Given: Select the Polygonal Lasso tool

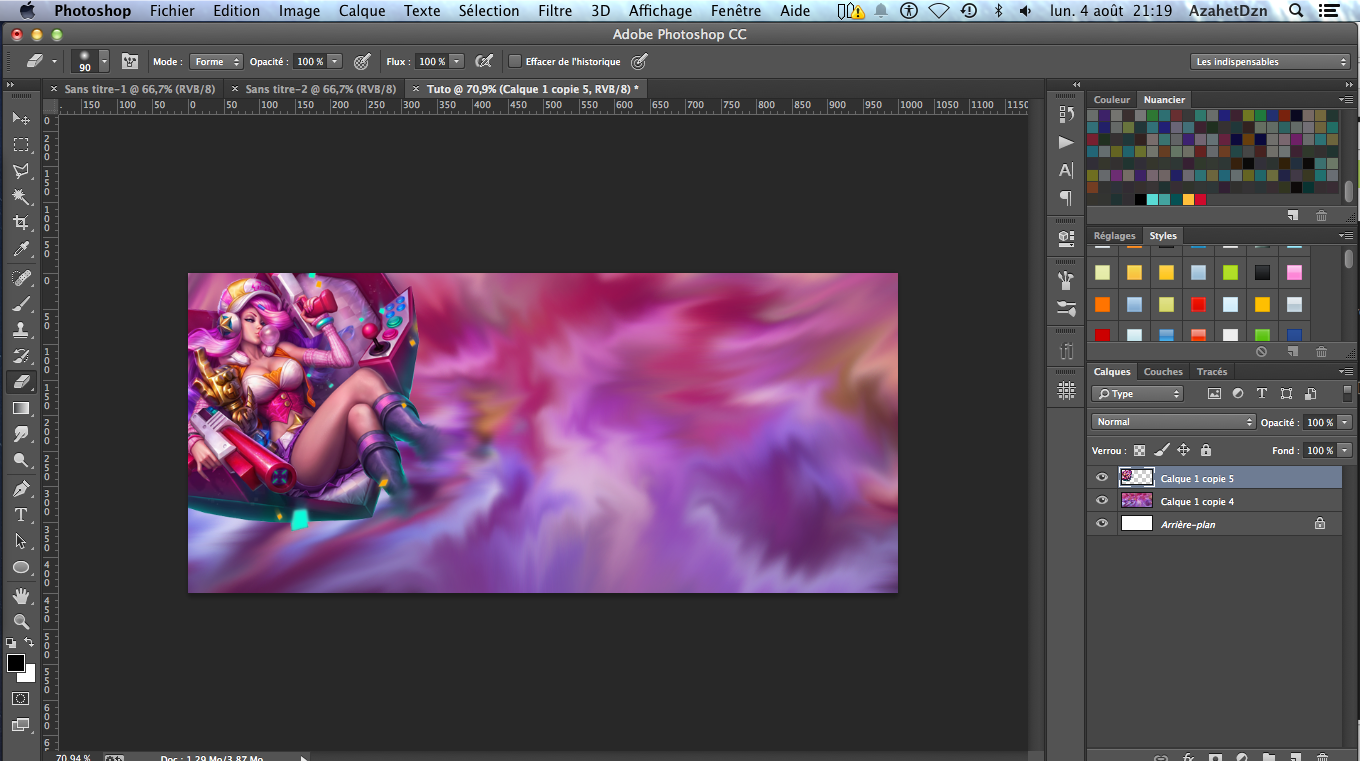Looking at the screenshot, I should pos(20,171).
